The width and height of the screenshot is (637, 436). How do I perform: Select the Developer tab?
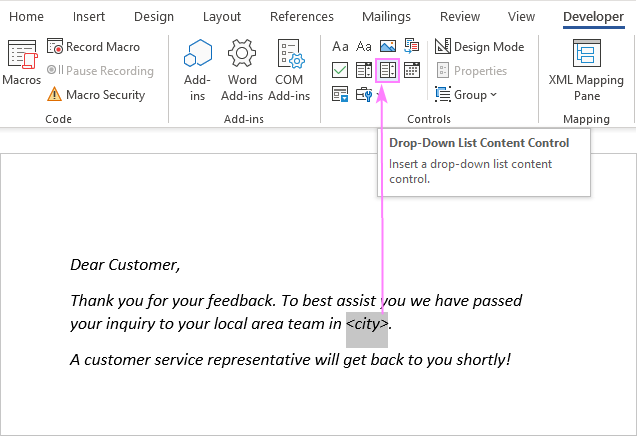594,17
